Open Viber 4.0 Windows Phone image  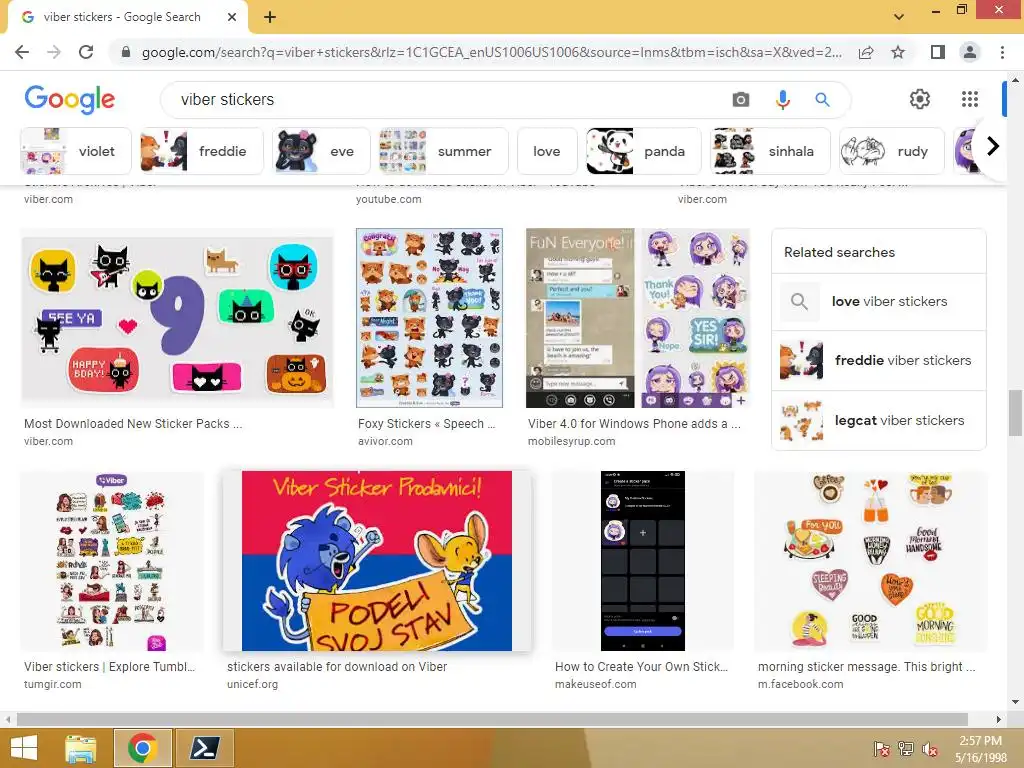tap(638, 318)
